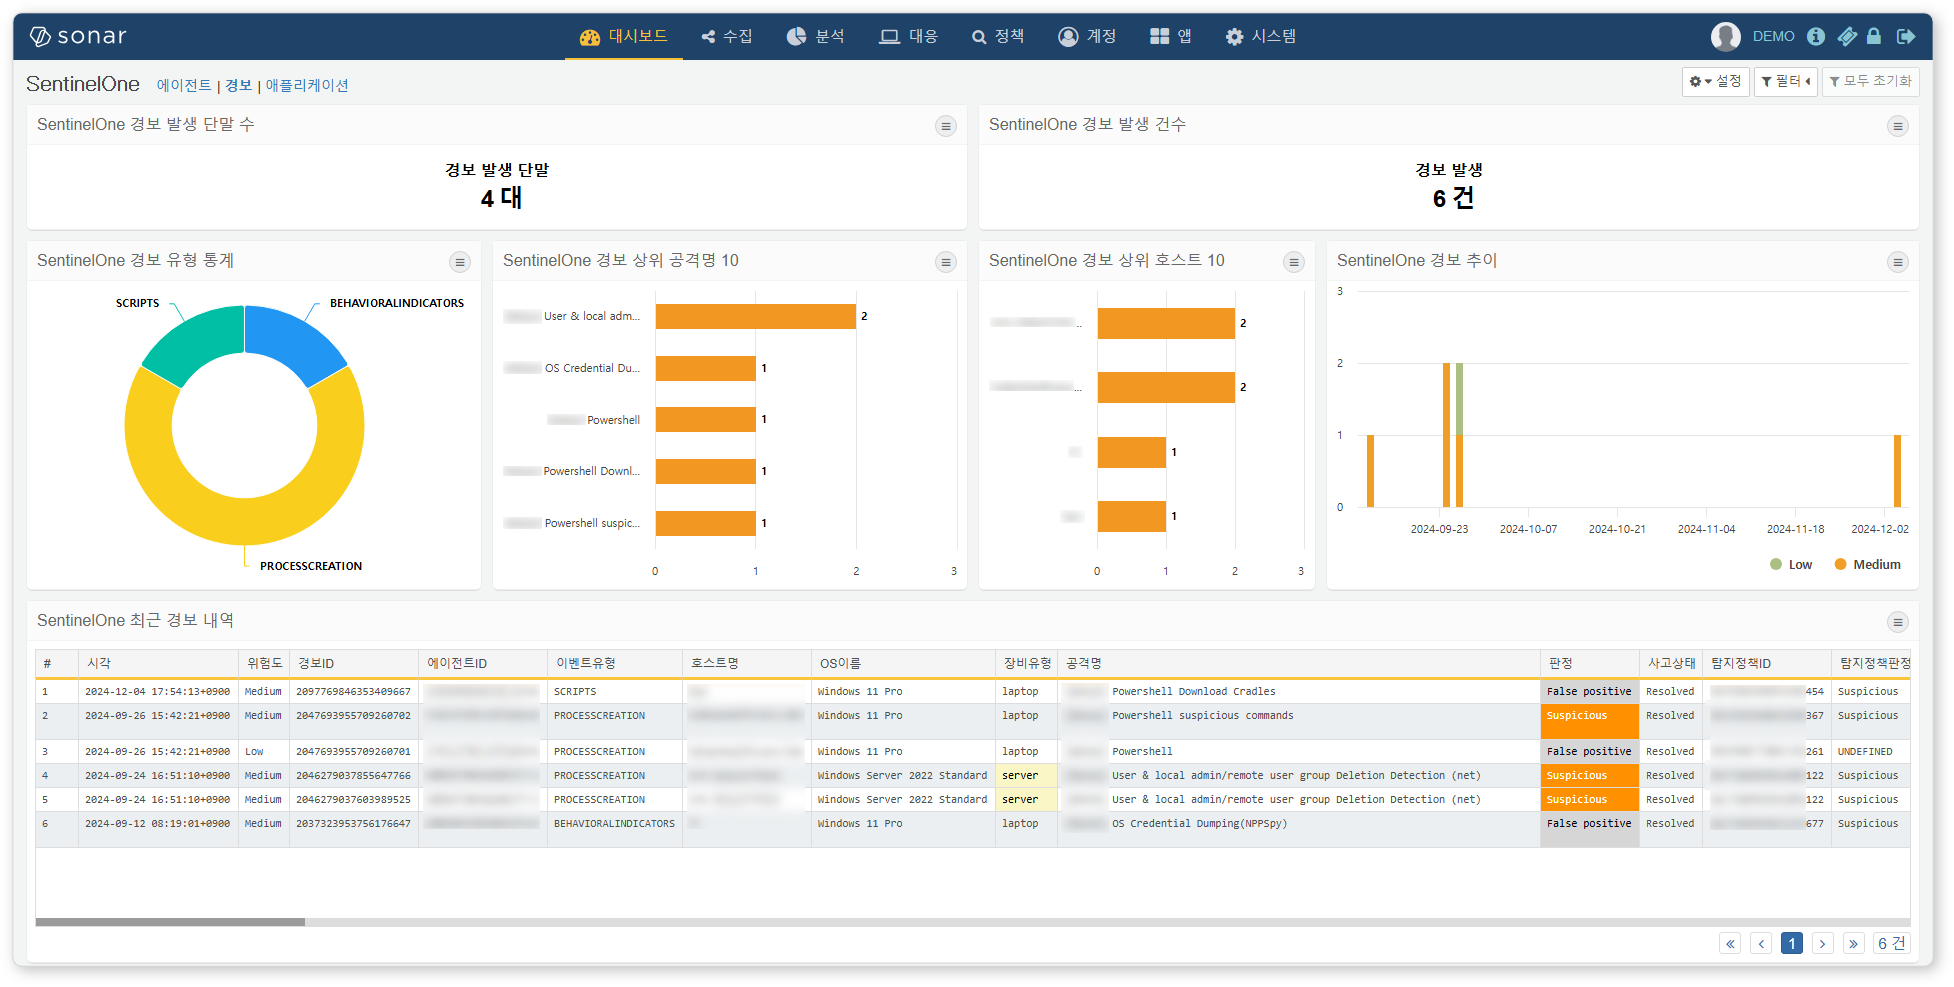Image resolution: width=1954 pixels, height=987 pixels.
Task: Open menu of 최근 경보 내역 widget
Action: point(1897,622)
